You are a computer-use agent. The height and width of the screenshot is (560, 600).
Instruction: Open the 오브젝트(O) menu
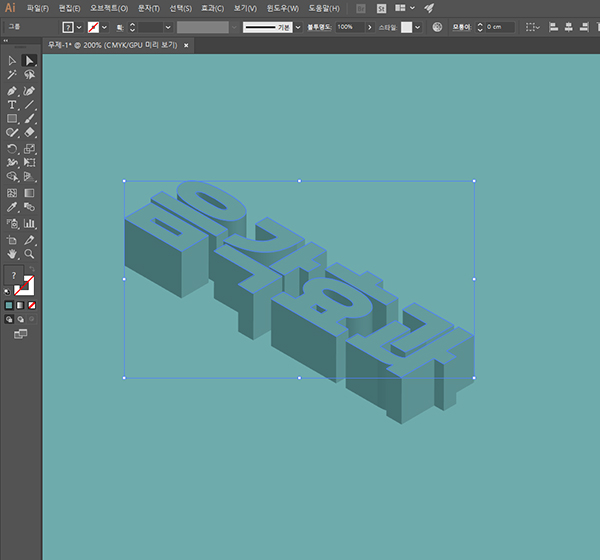point(109,8)
